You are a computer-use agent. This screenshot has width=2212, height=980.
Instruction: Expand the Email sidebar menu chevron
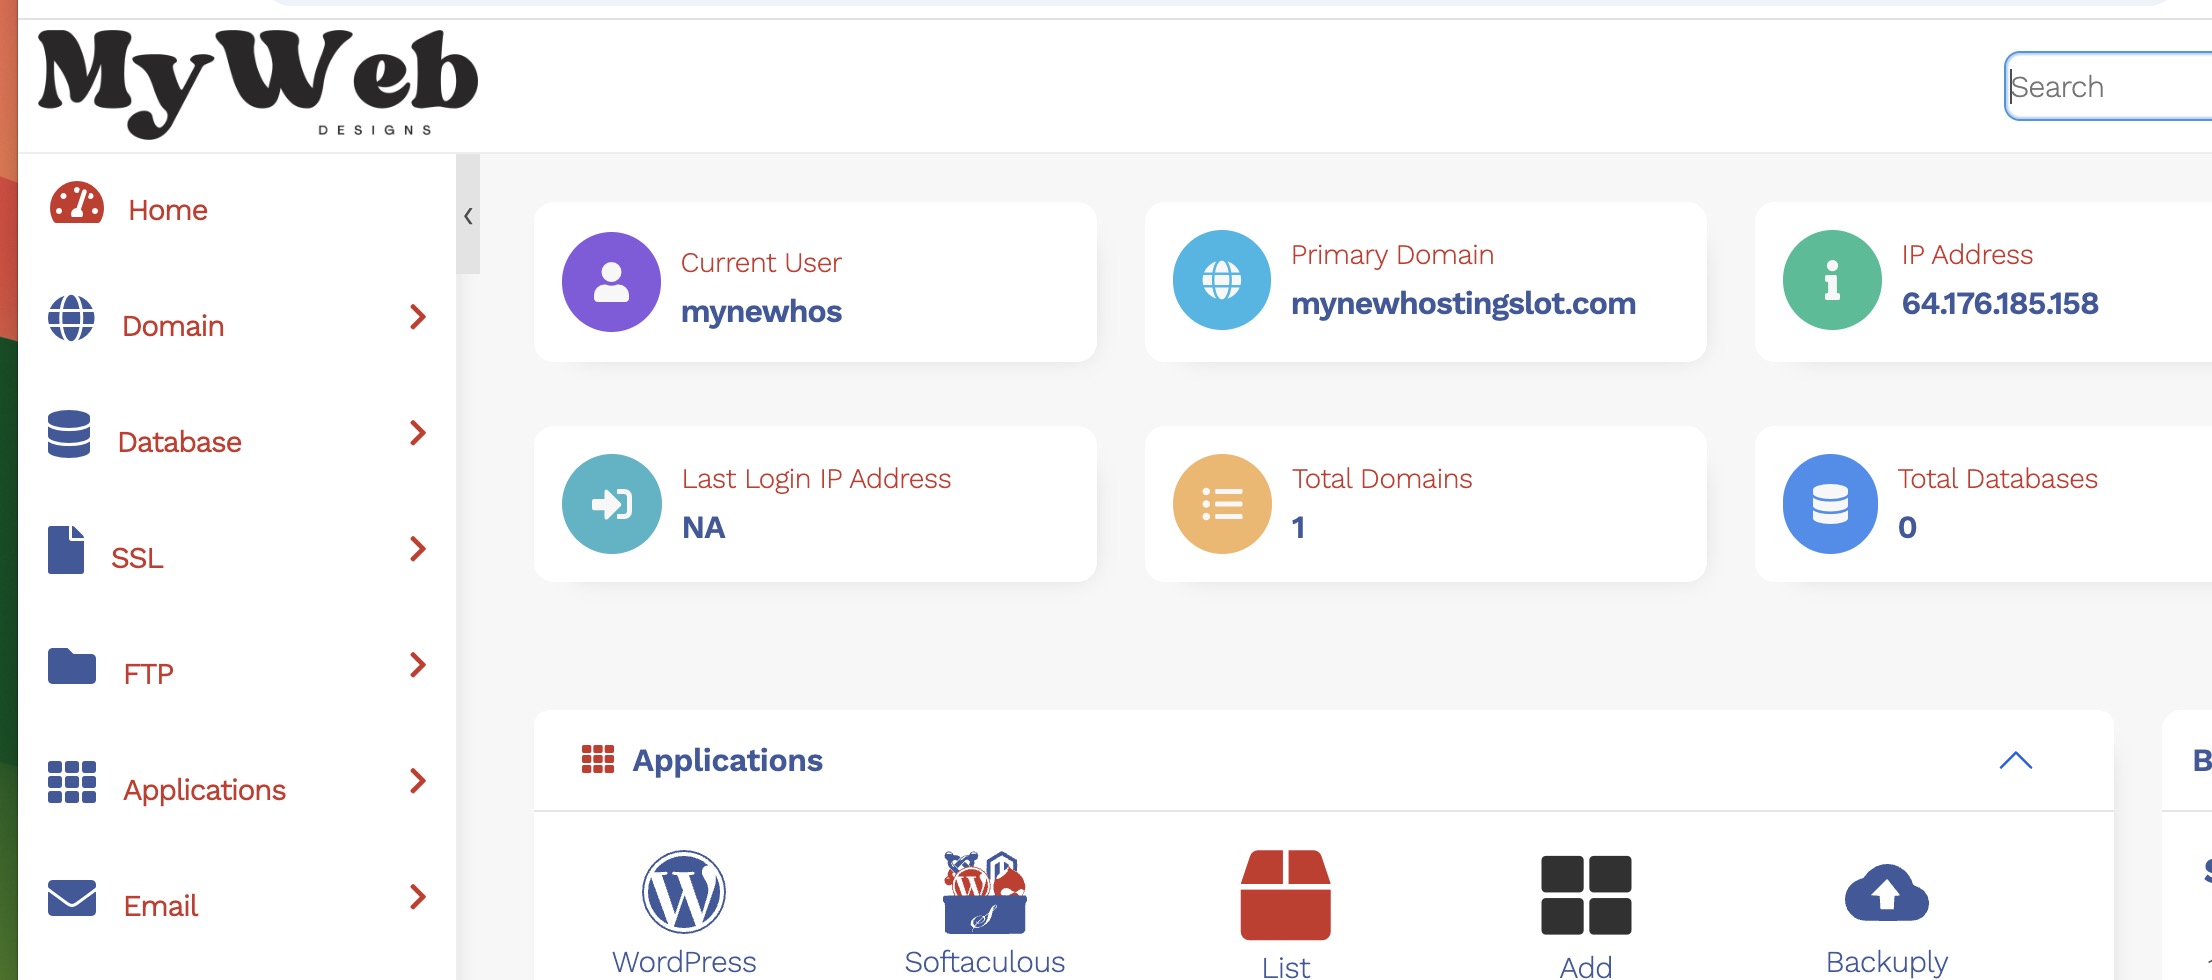tap(418, 898)
